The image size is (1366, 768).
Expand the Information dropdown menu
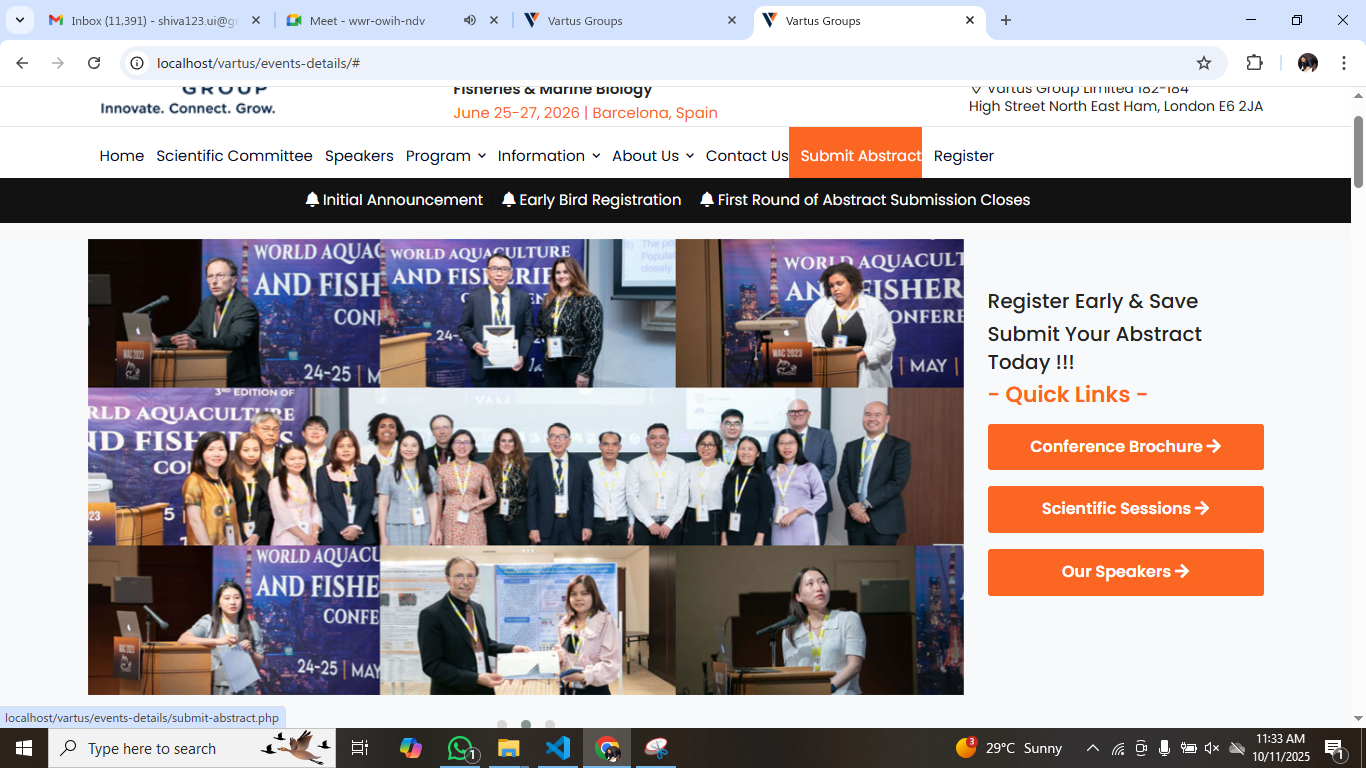[x=548, y=156]
